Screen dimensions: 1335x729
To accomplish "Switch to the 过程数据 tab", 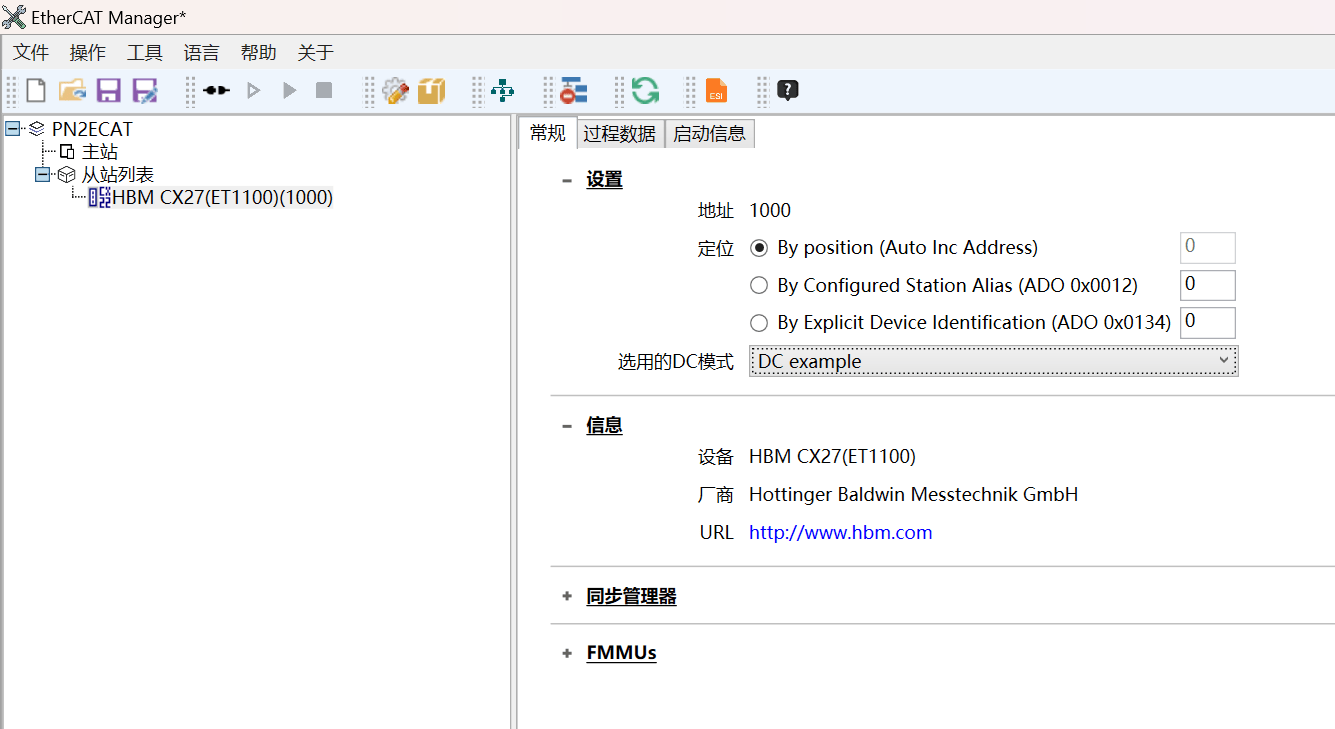I will point(620,134).
